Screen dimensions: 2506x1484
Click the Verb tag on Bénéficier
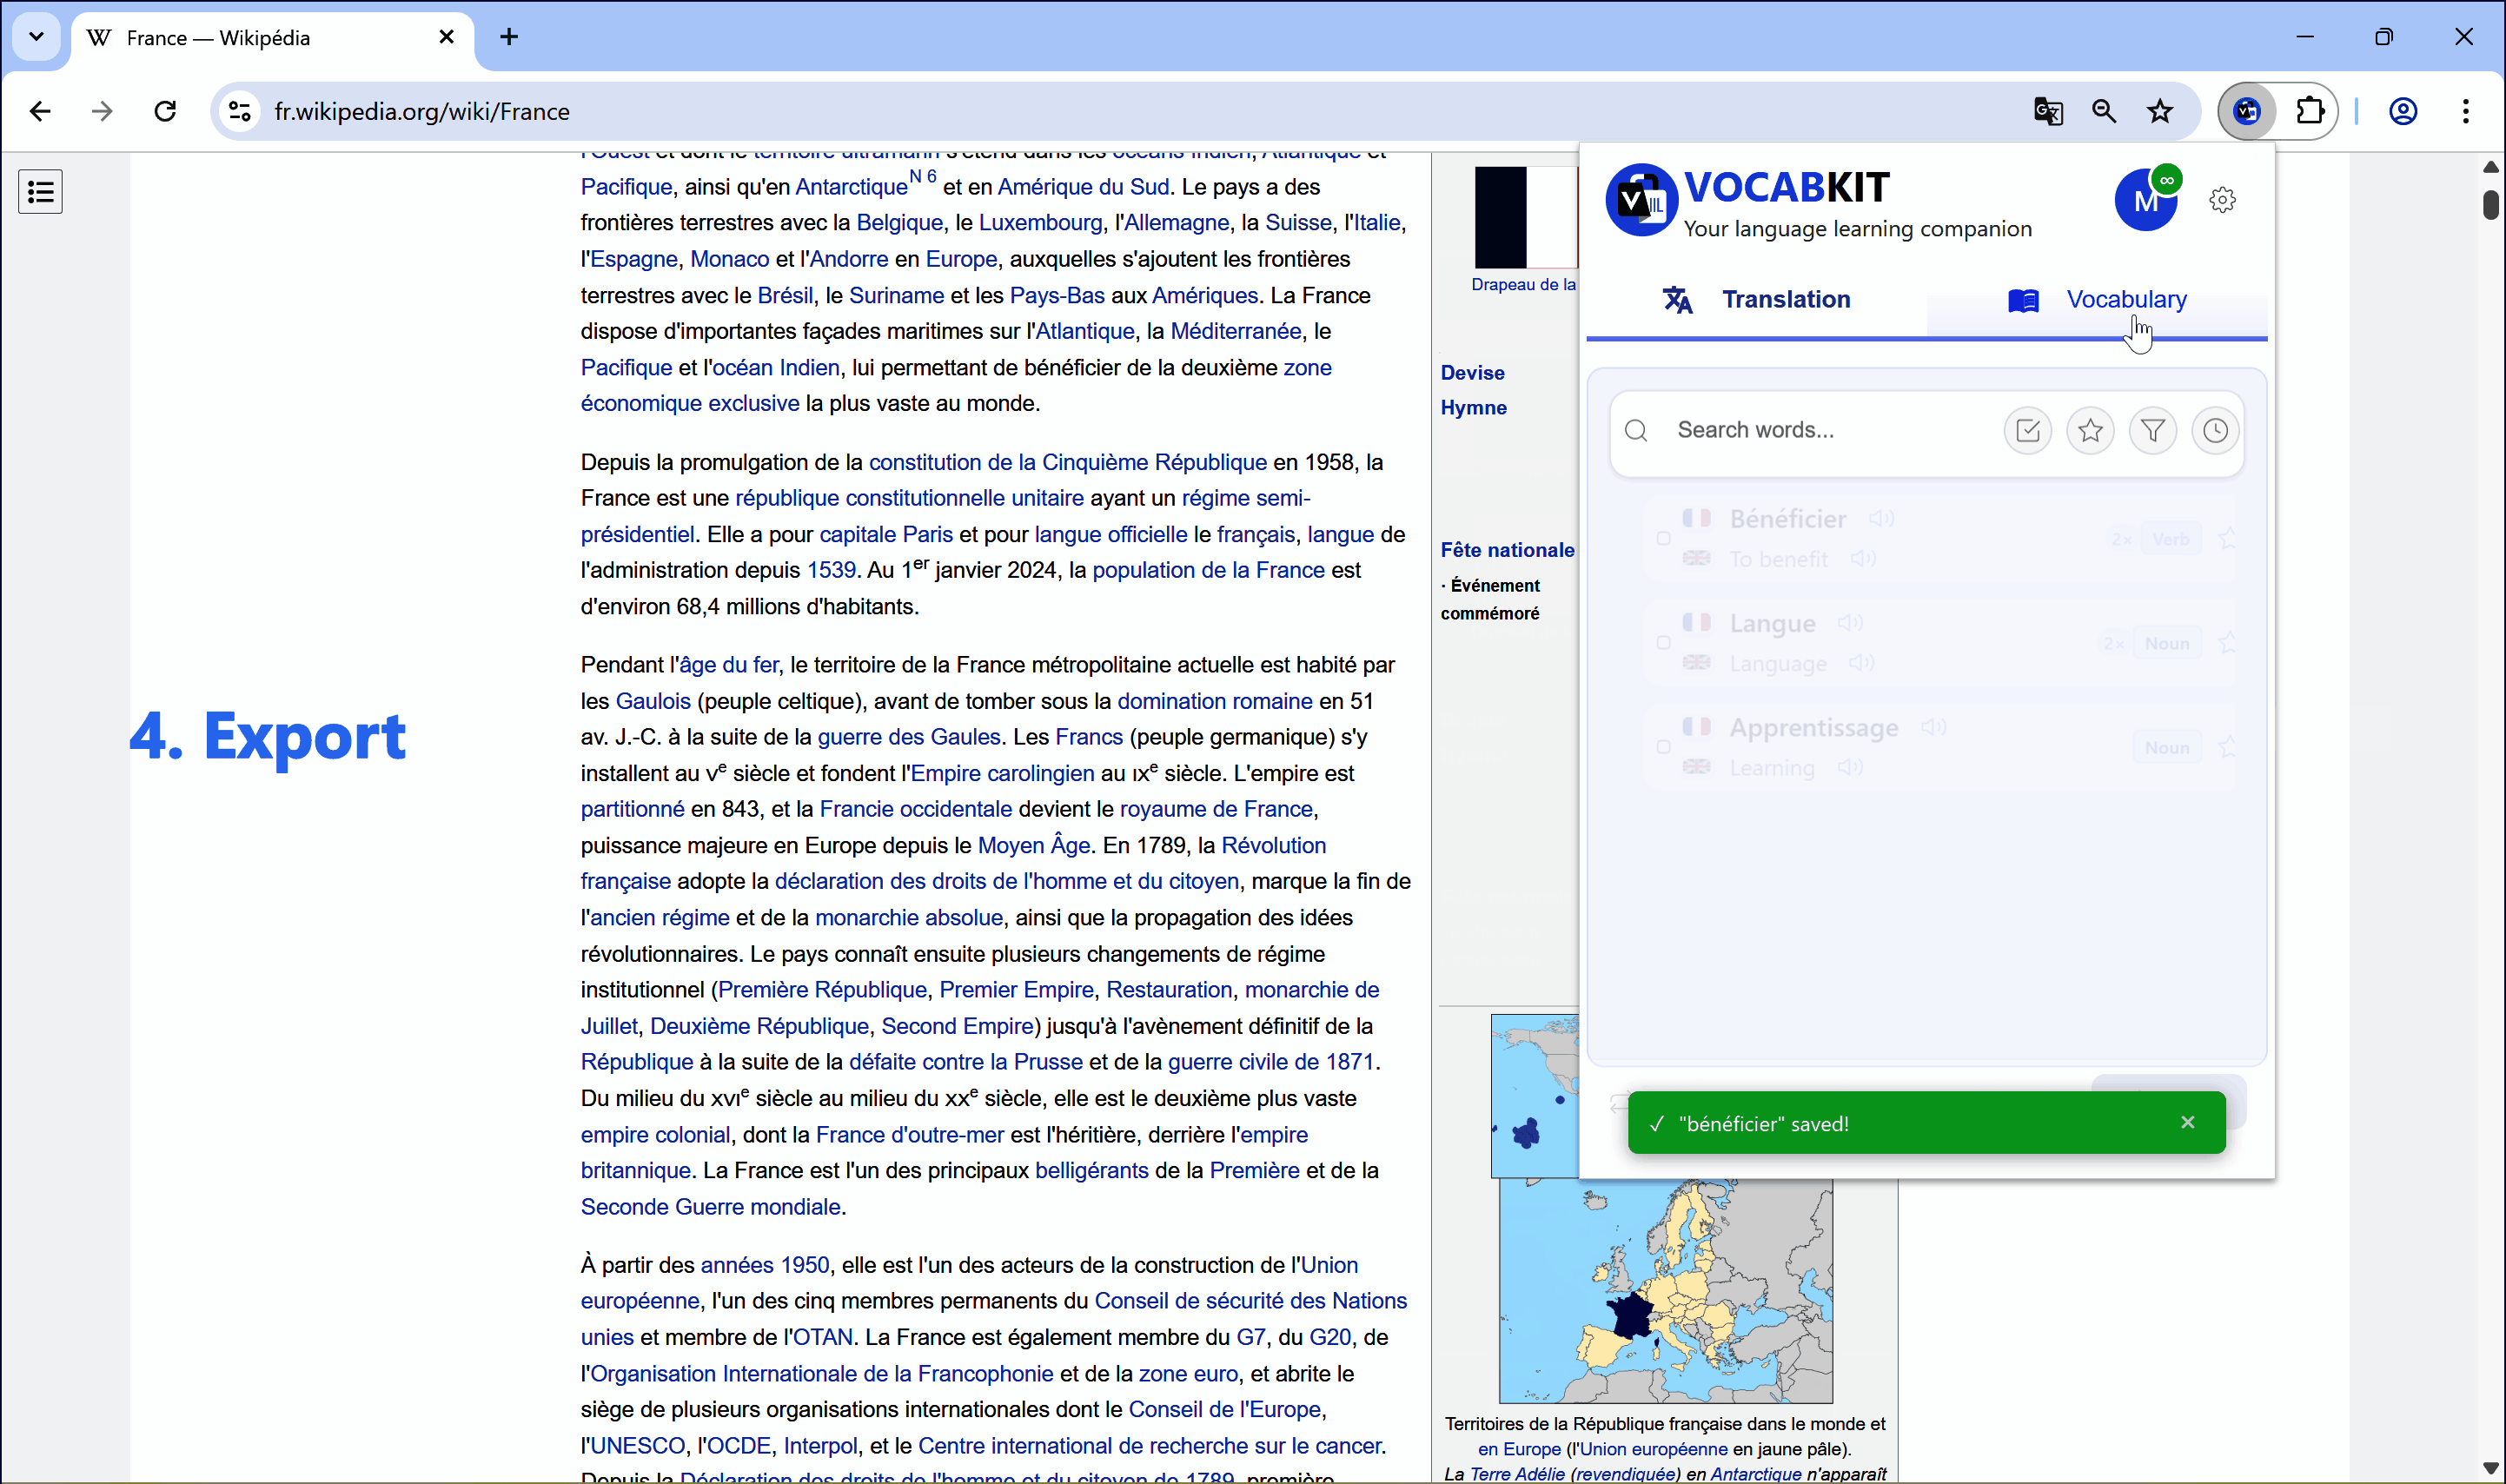tap(2170, 539)
